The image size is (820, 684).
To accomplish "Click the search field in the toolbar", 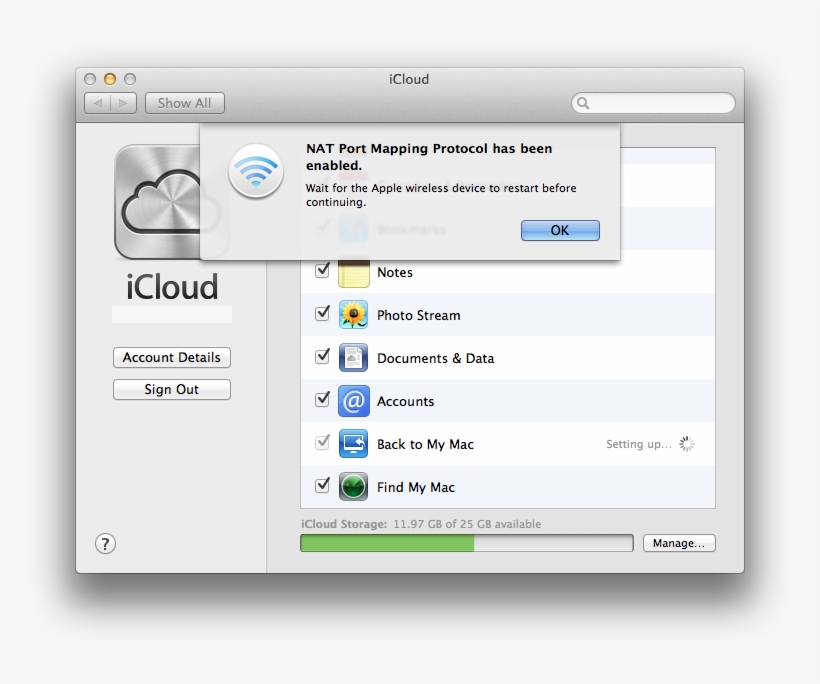I will click(653, 103).
